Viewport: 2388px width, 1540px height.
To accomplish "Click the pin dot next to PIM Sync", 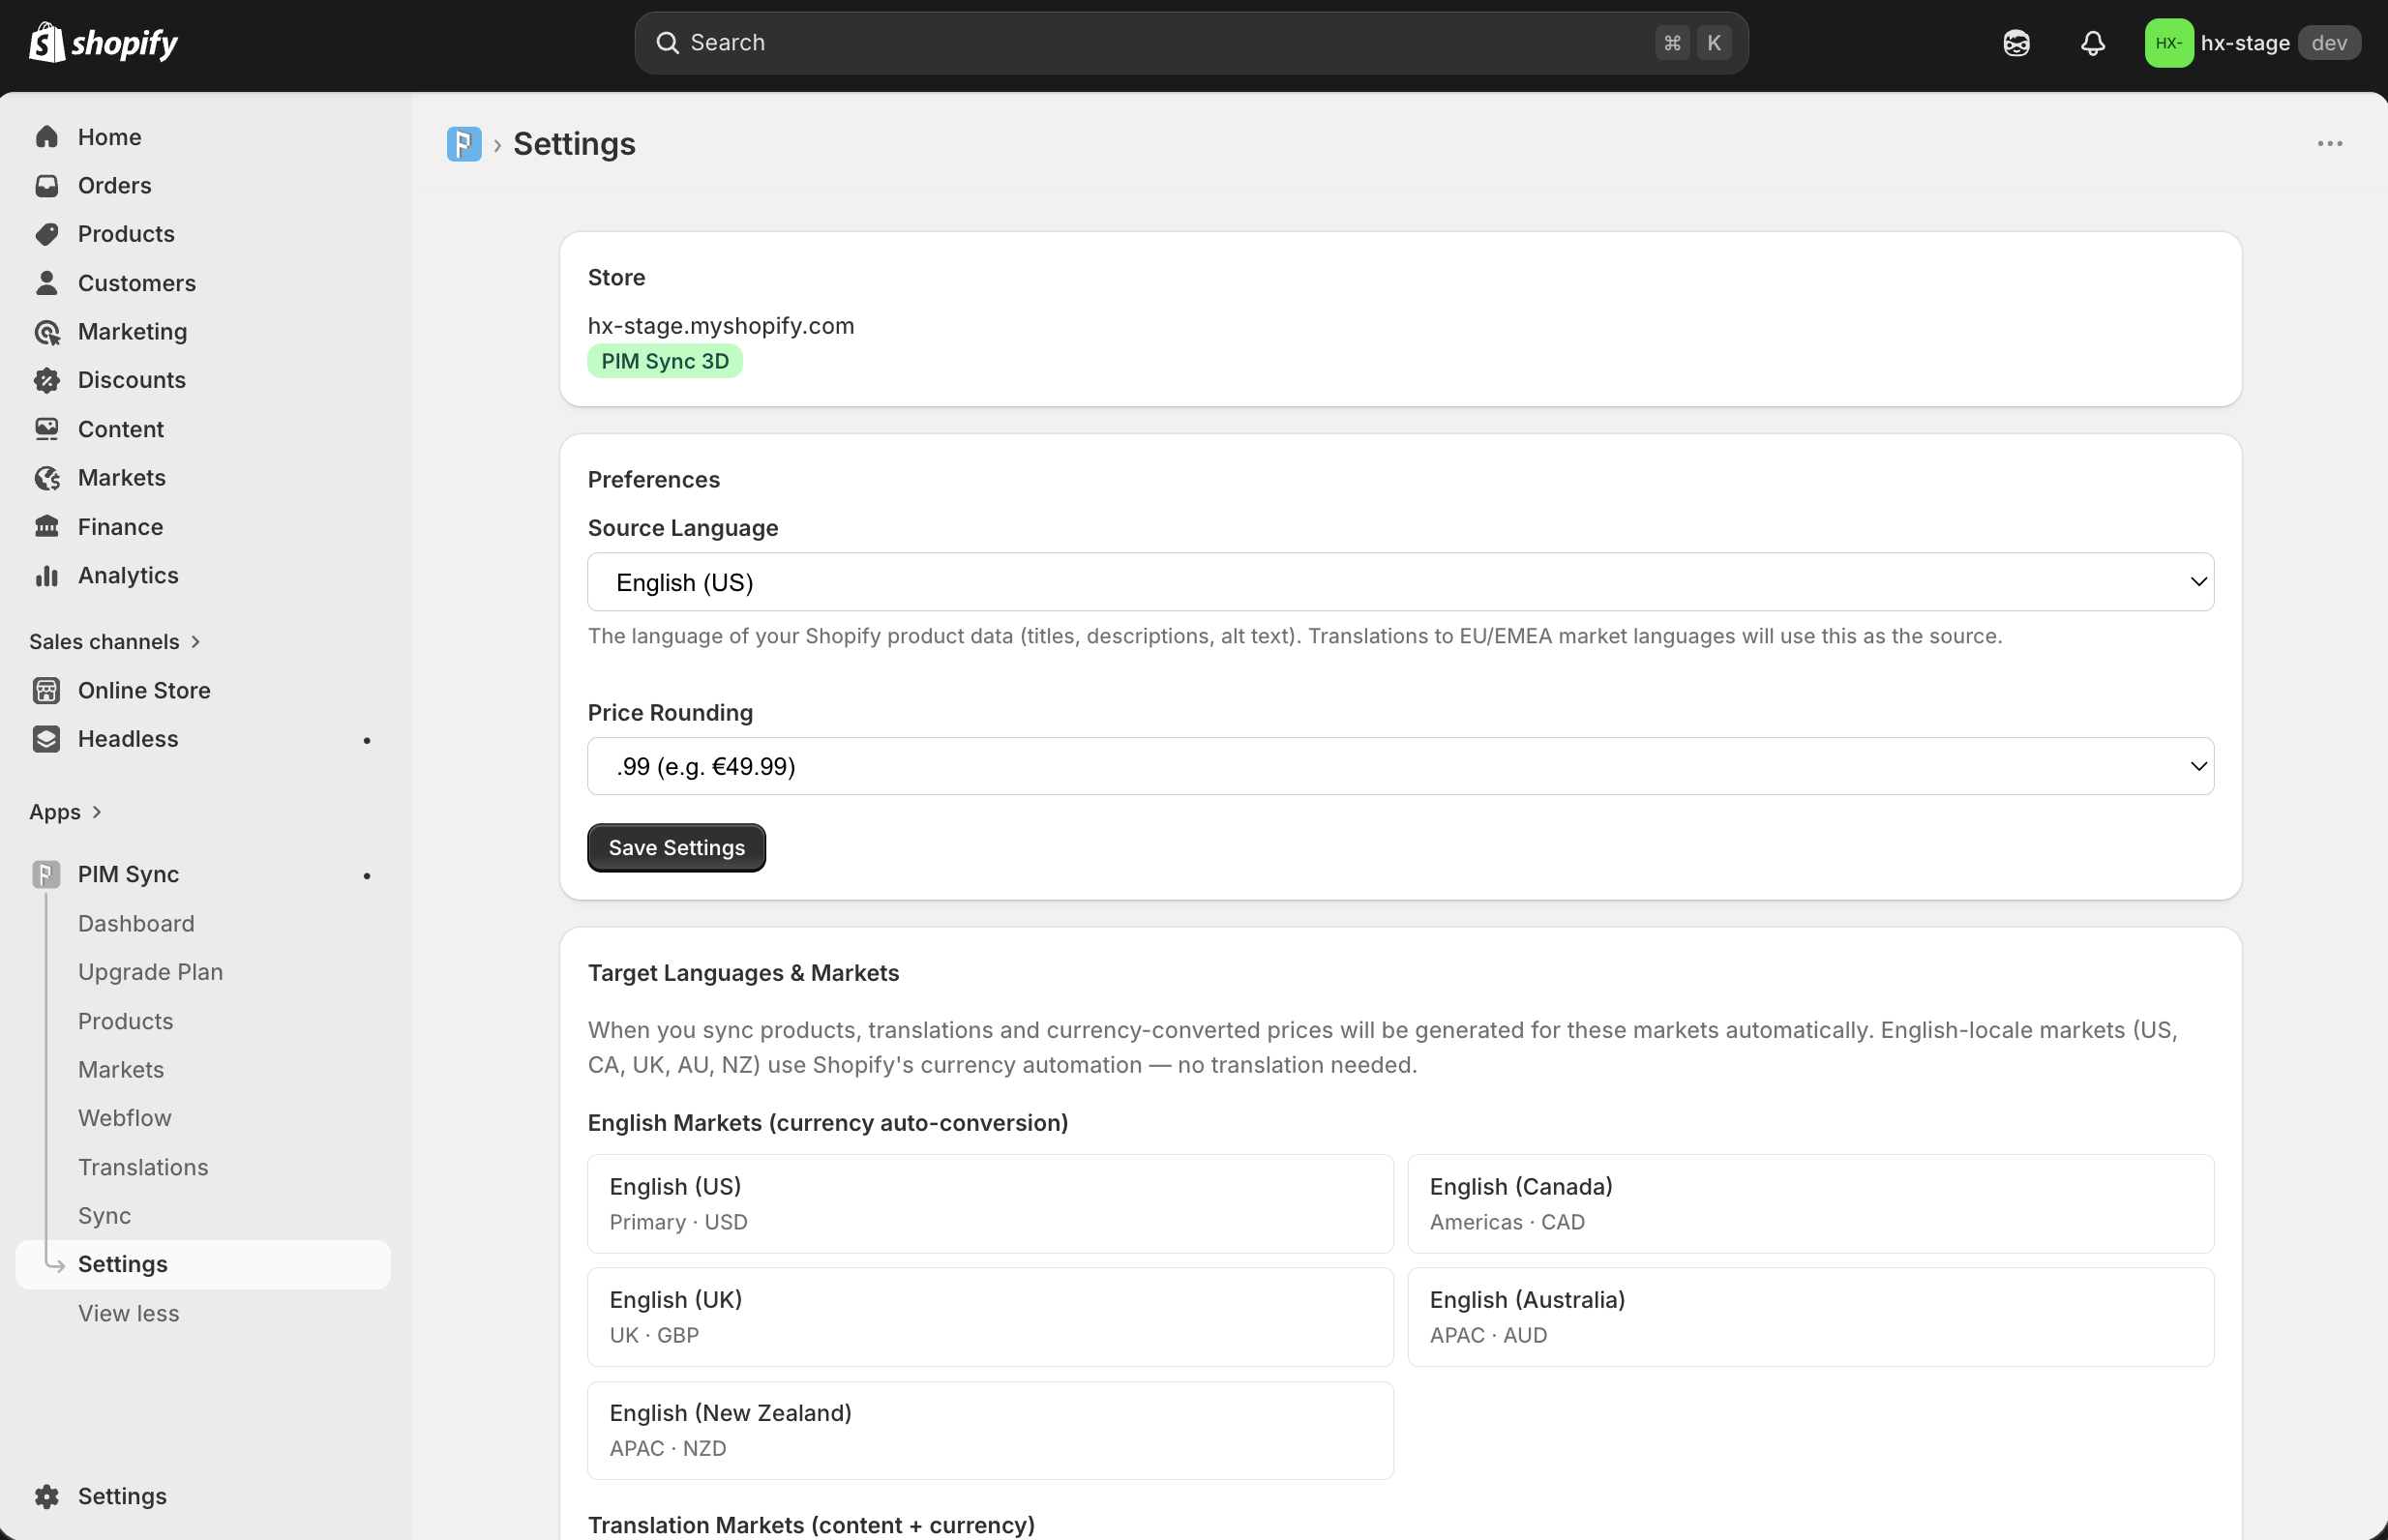I will [x=367, y=876].
